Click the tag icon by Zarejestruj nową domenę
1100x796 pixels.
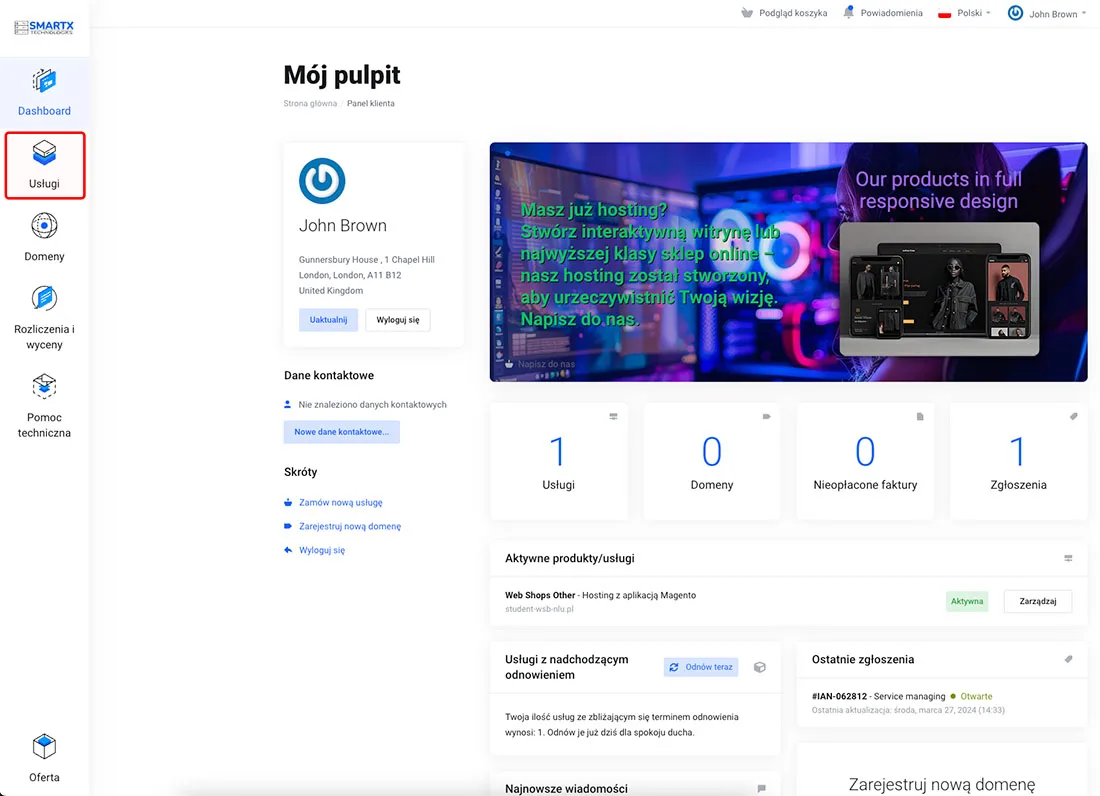coord(288,526)
